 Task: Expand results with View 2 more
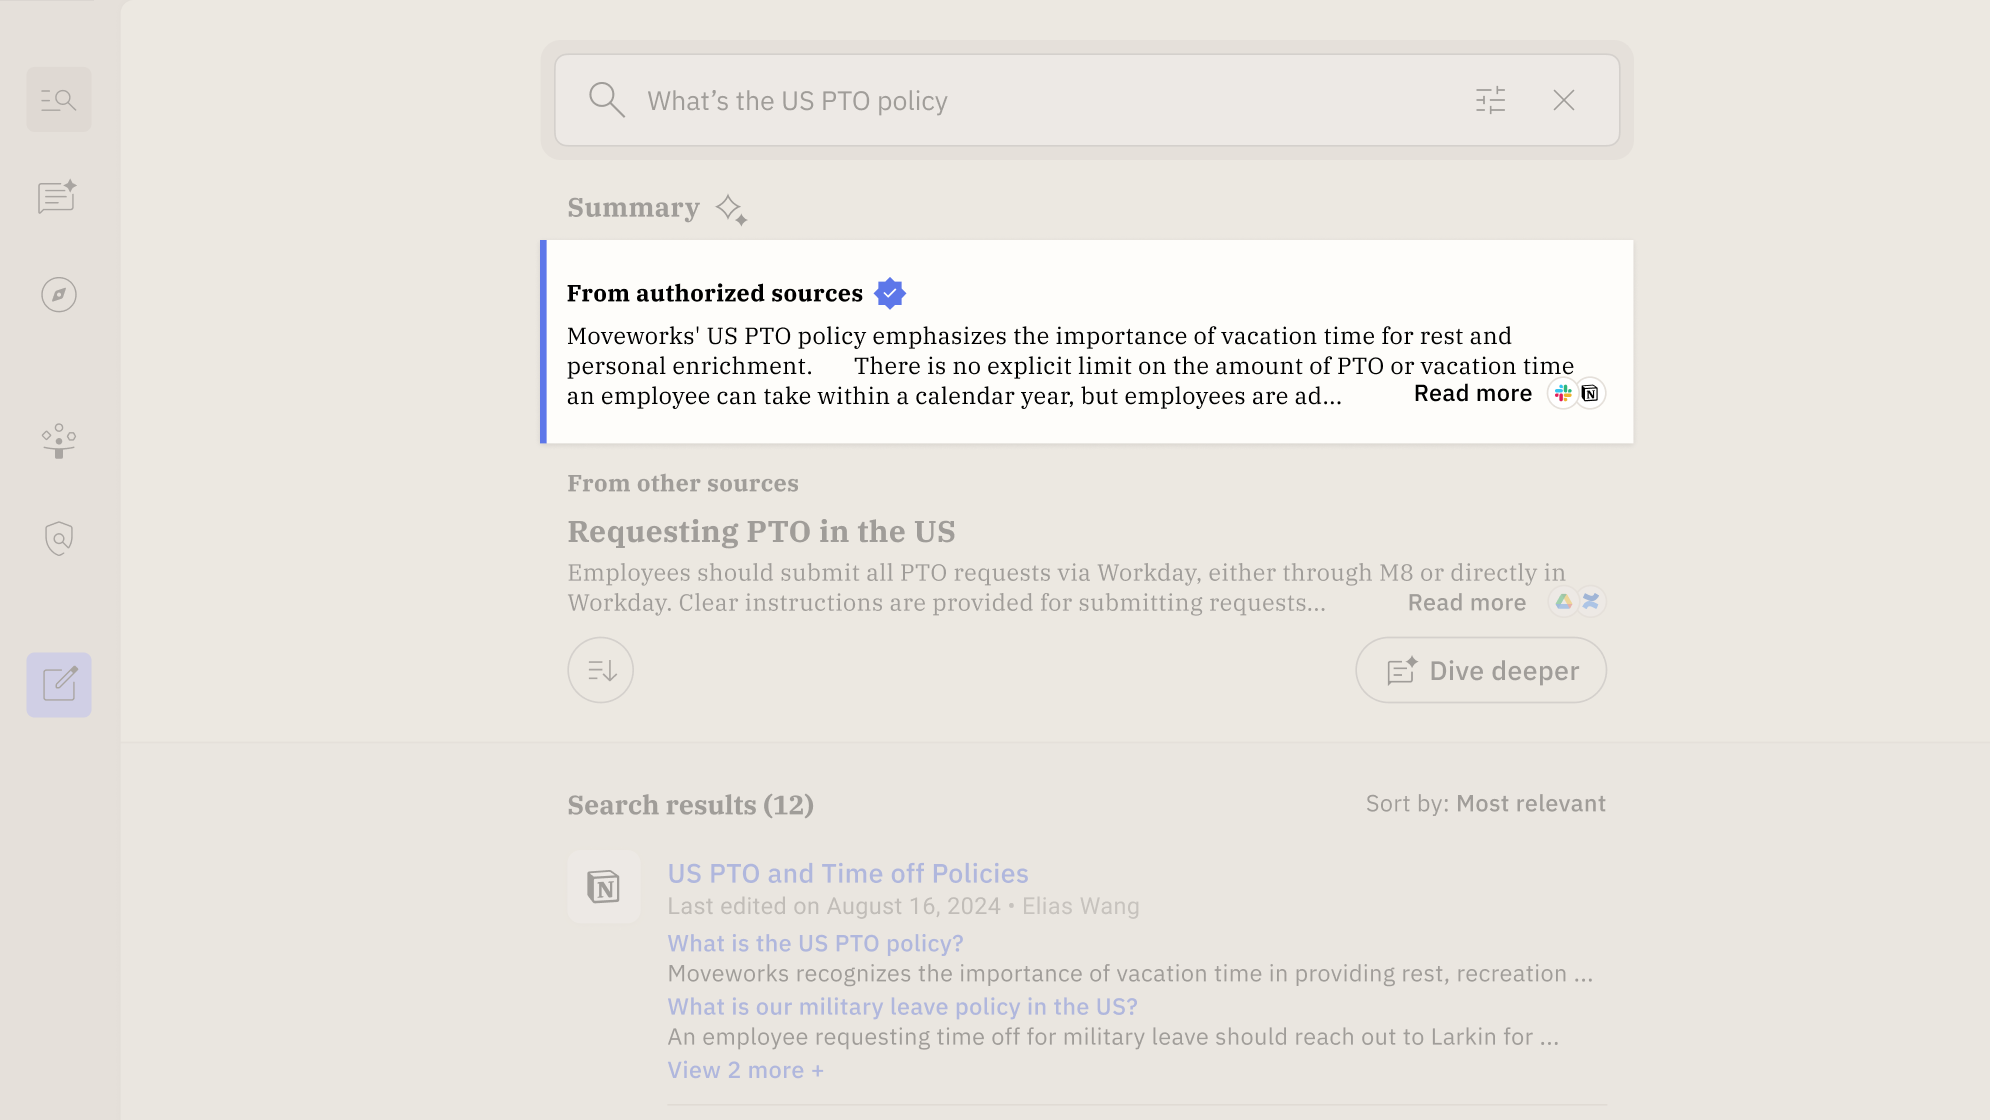745,1070
